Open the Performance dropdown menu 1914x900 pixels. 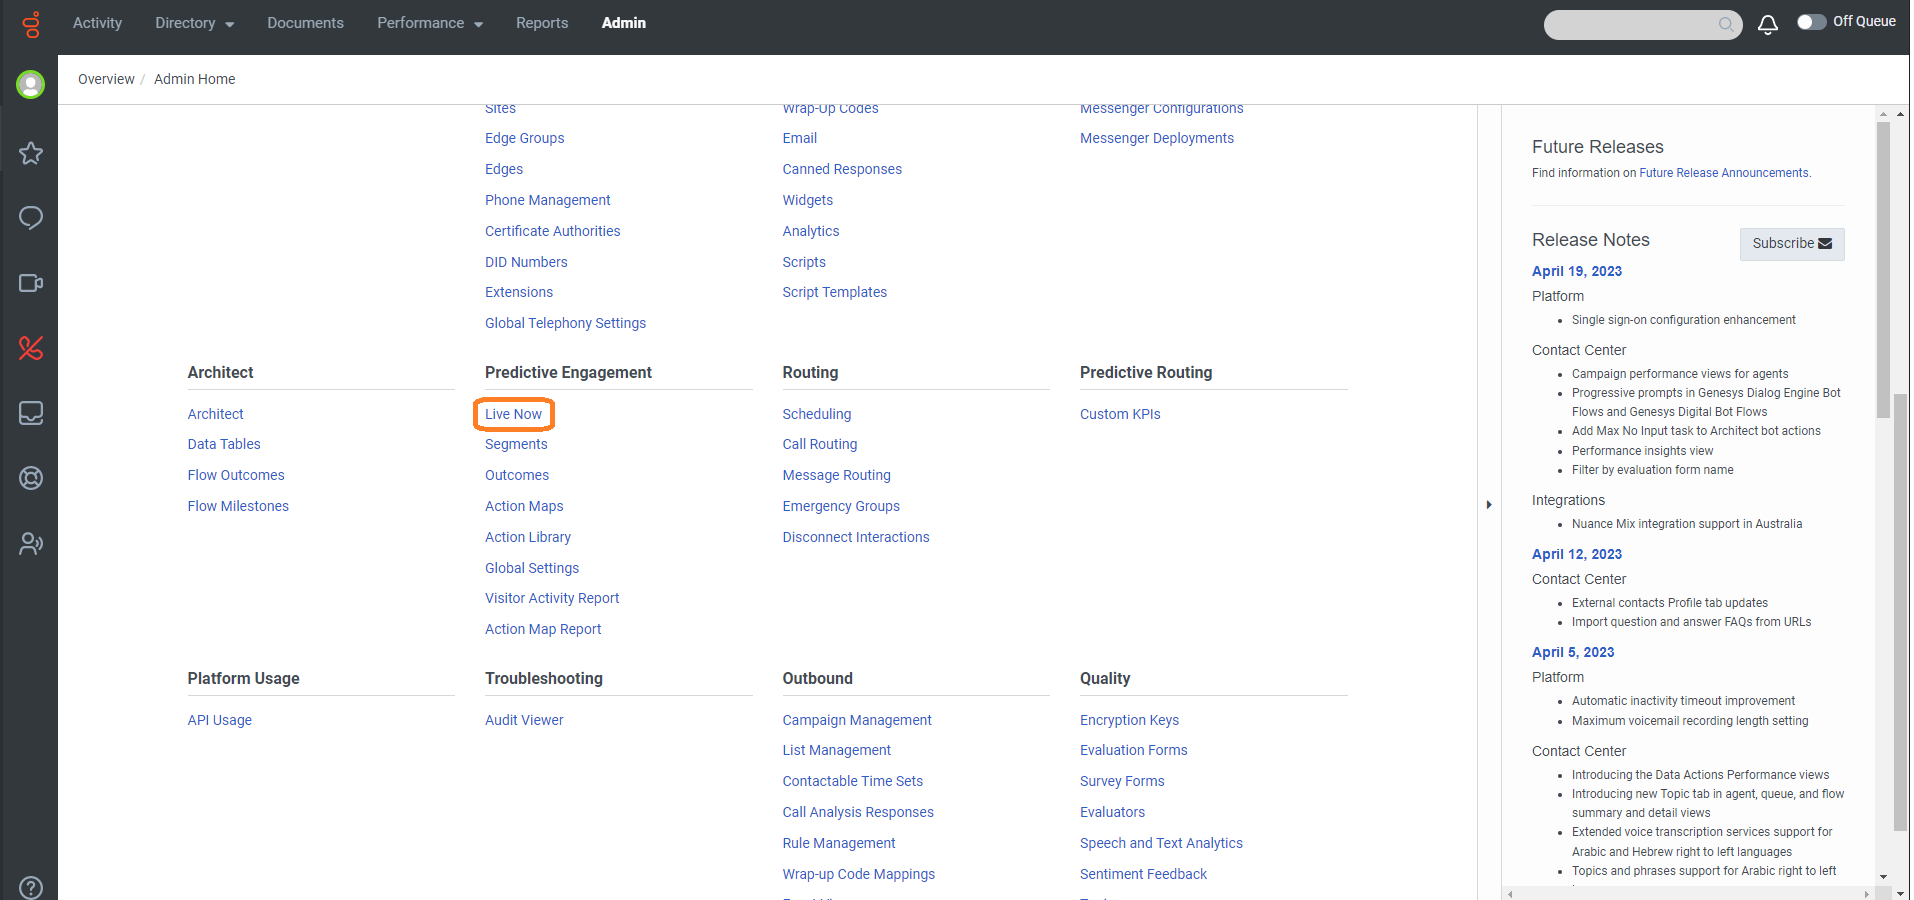[x=429, y=23]
